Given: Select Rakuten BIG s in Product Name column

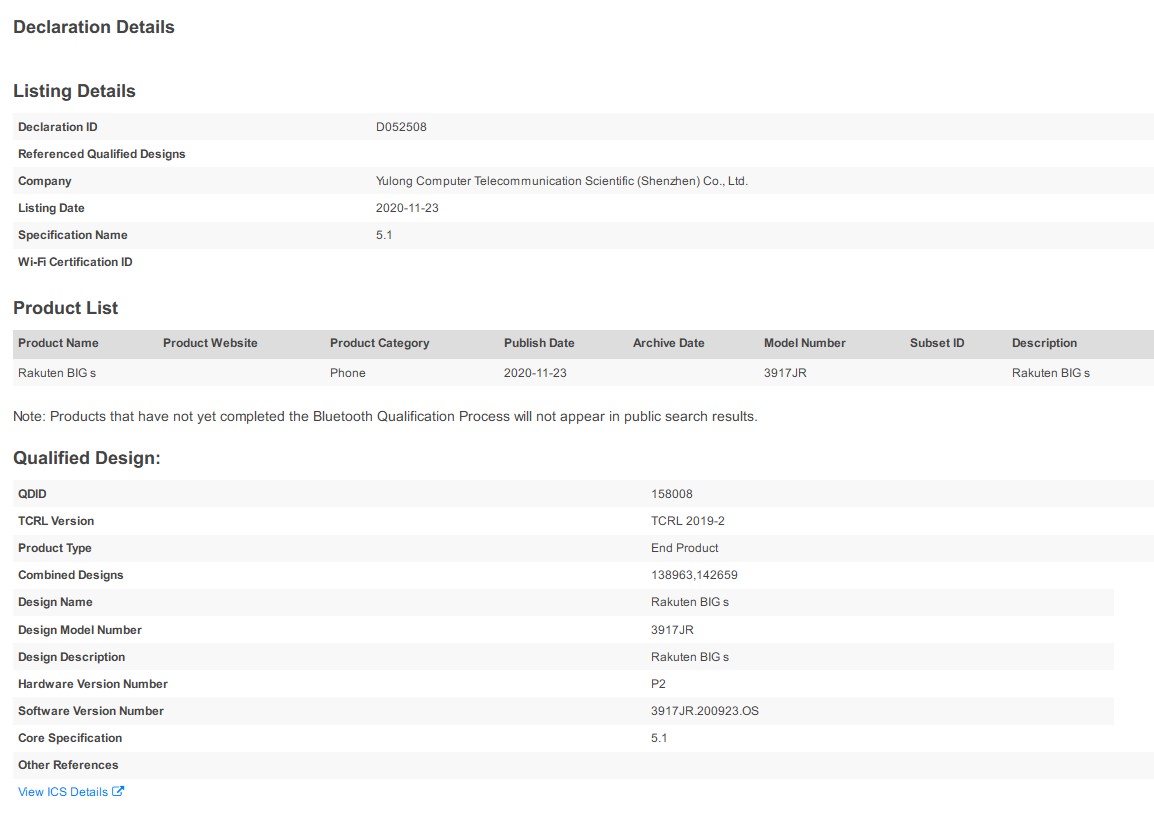Looking at the screenshot, I should [57, 373].
